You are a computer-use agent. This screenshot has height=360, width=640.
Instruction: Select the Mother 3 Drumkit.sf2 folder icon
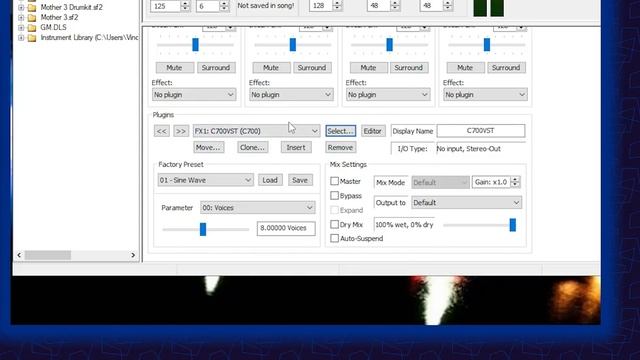32,7
